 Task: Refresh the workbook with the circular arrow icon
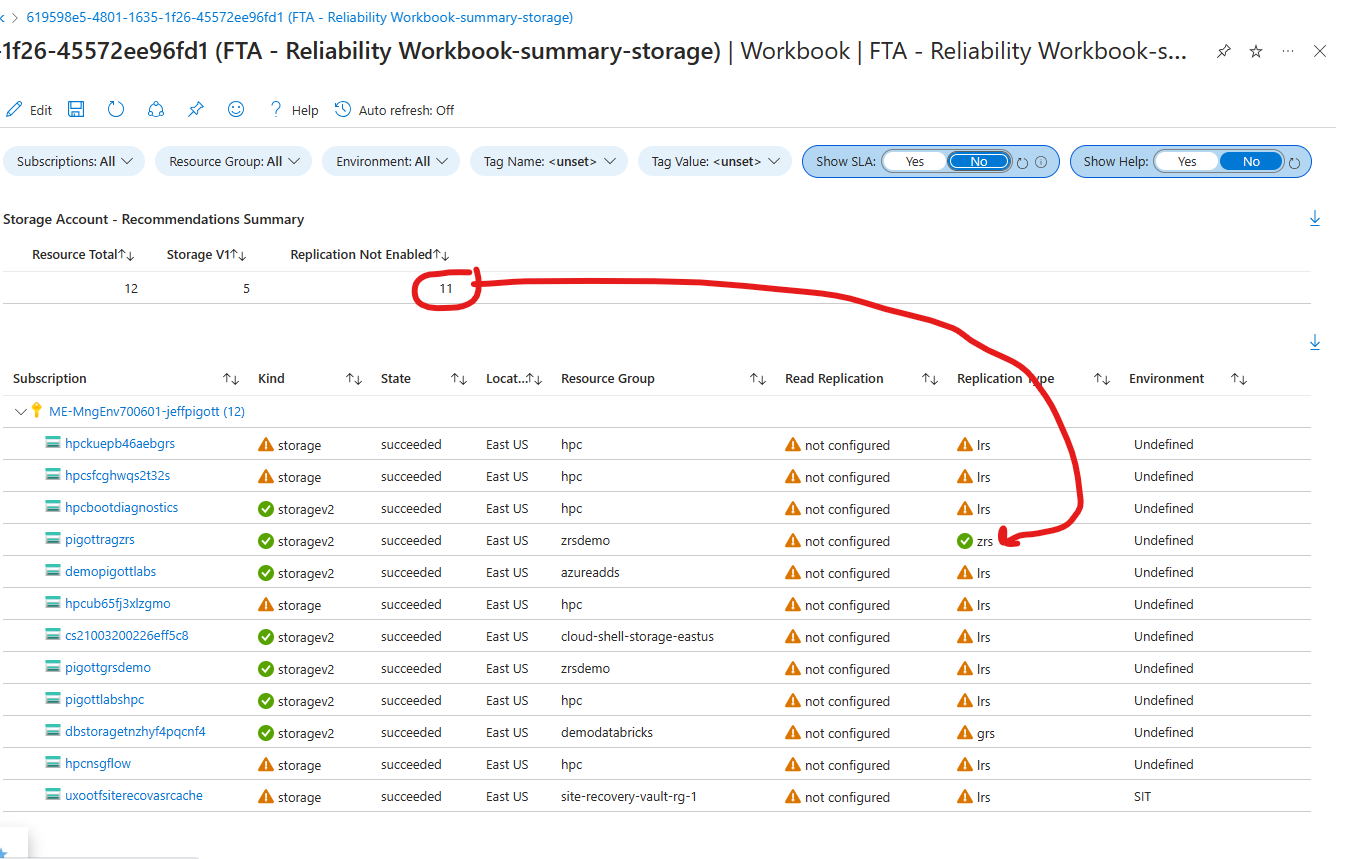coord(115,109)
